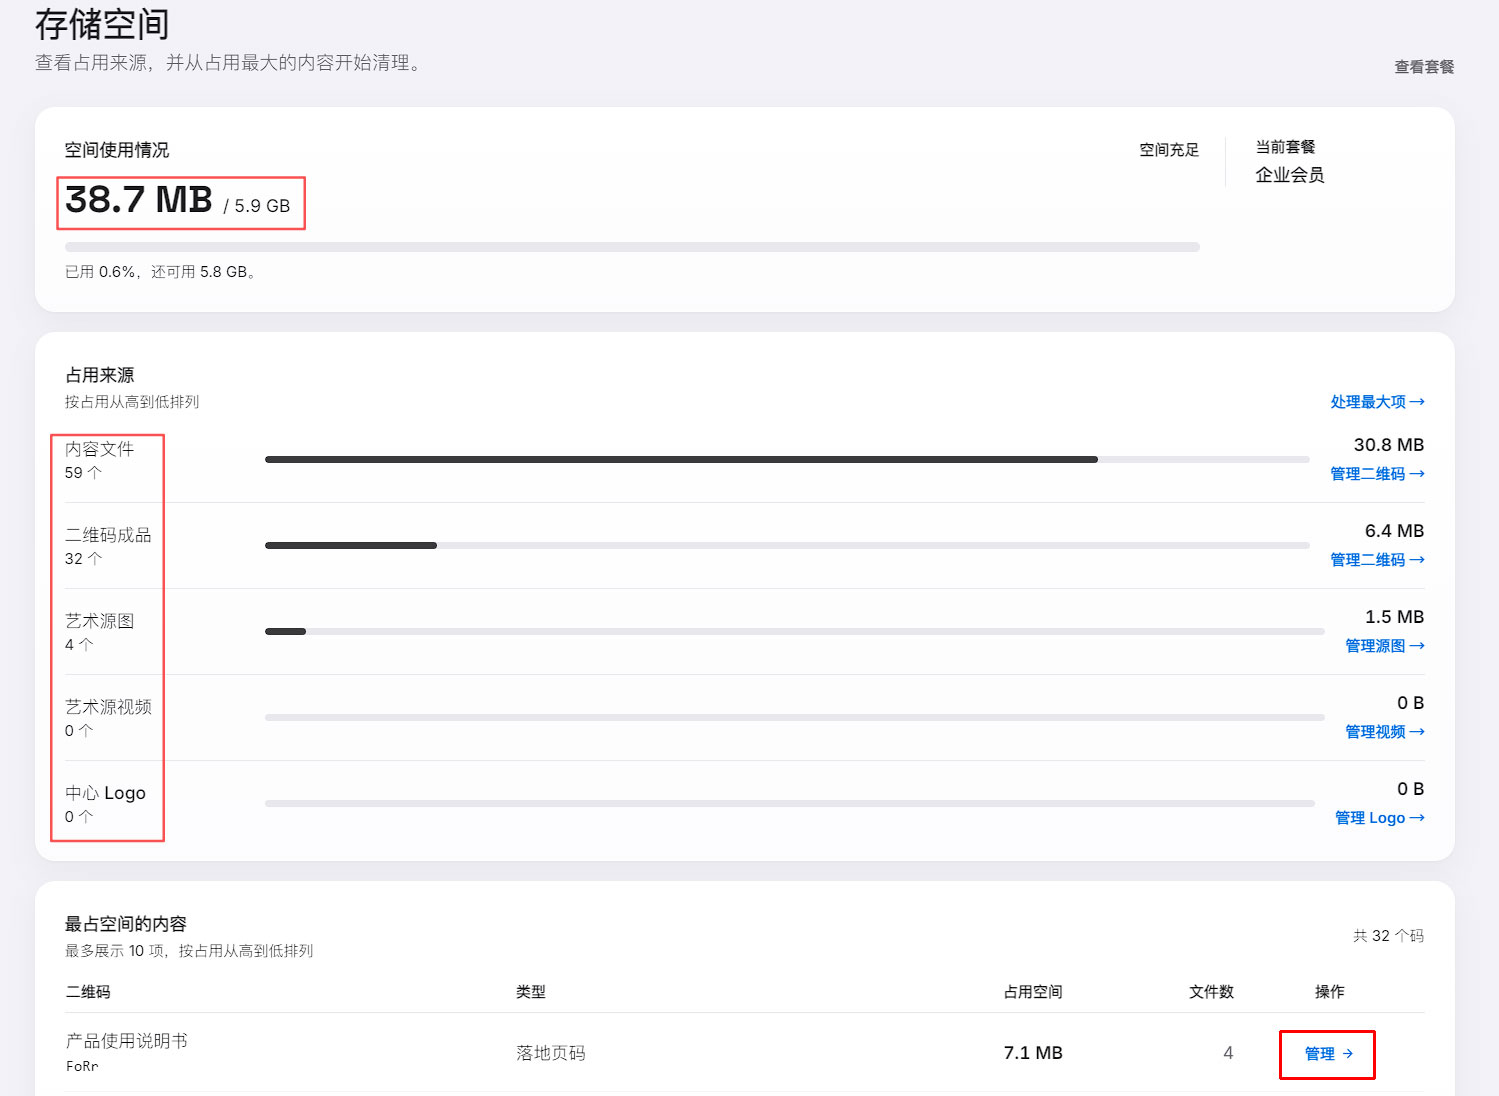The image size is (1499, 1096).
Task: Click the 0 B size in 艺术源视频 row
Action: coord(1410,703)
